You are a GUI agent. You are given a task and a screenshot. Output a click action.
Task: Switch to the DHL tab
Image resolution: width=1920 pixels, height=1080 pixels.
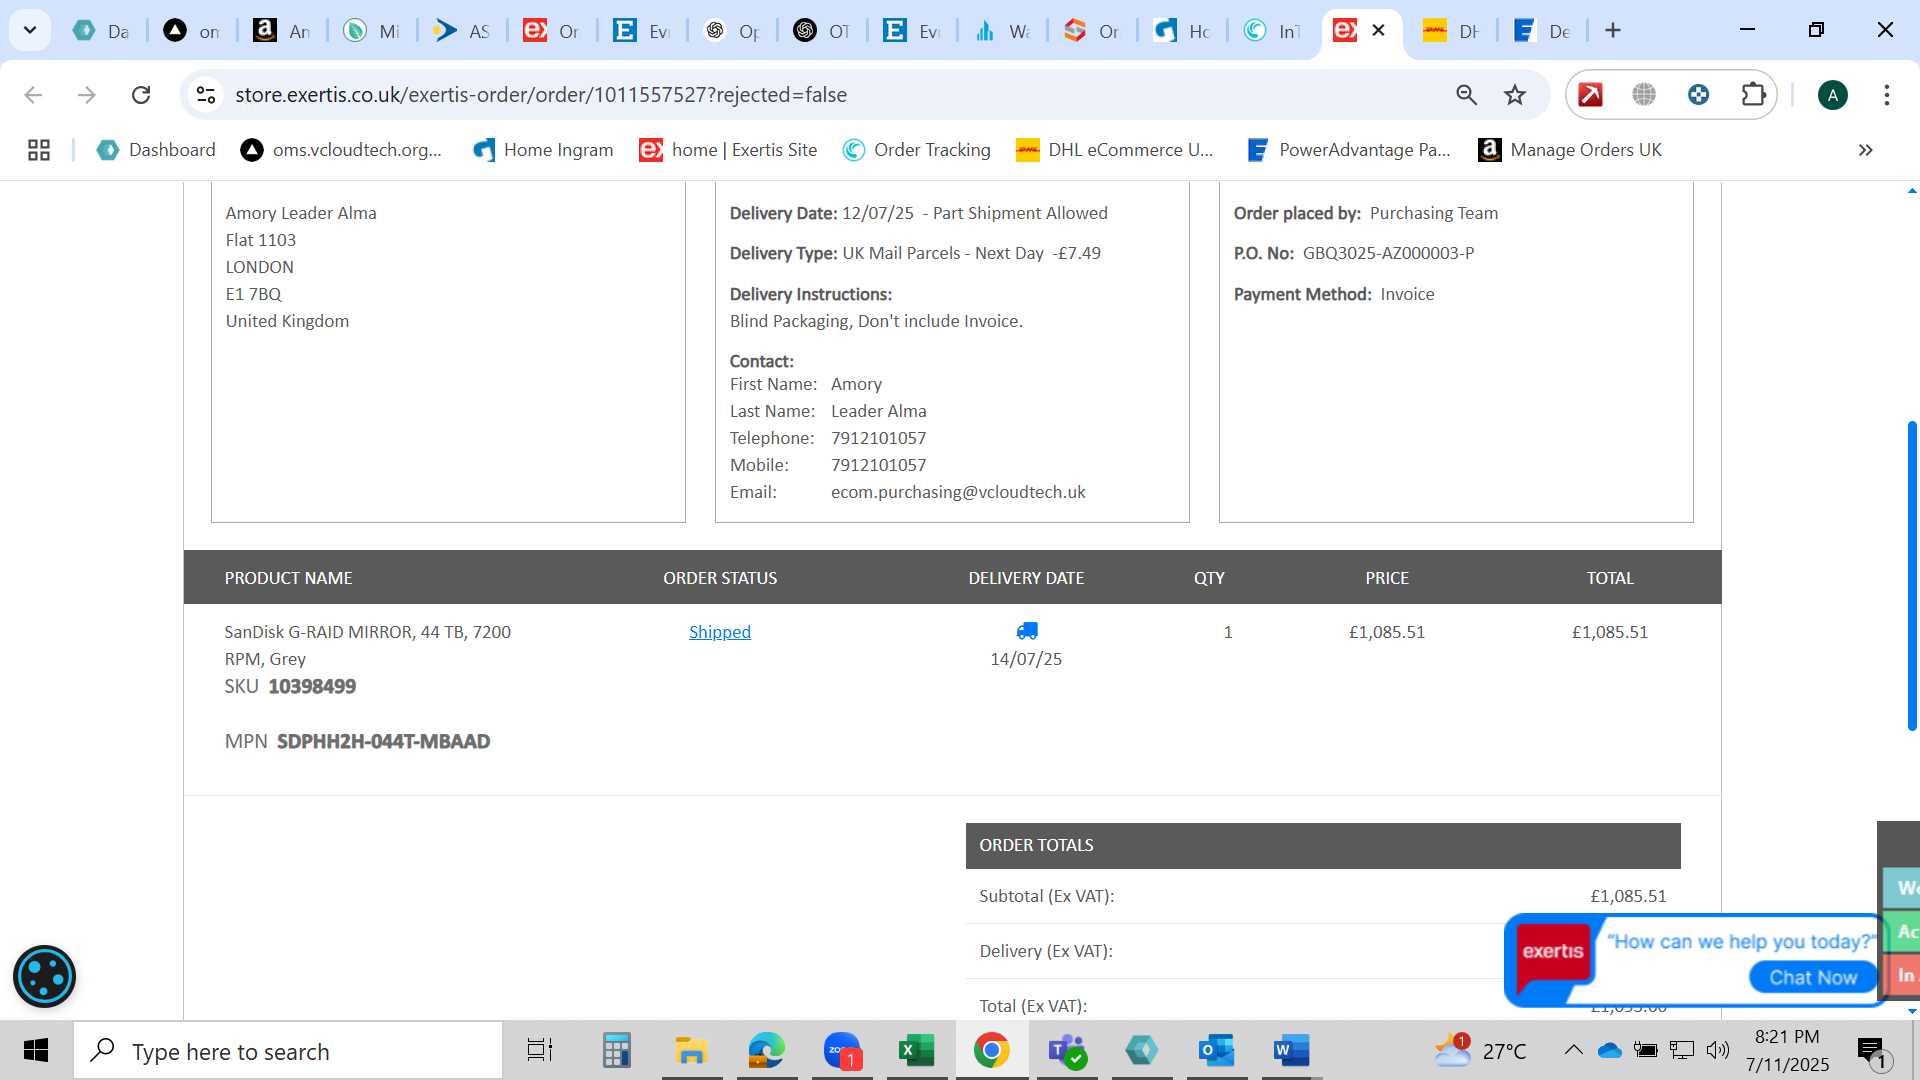pos(1451,31)
